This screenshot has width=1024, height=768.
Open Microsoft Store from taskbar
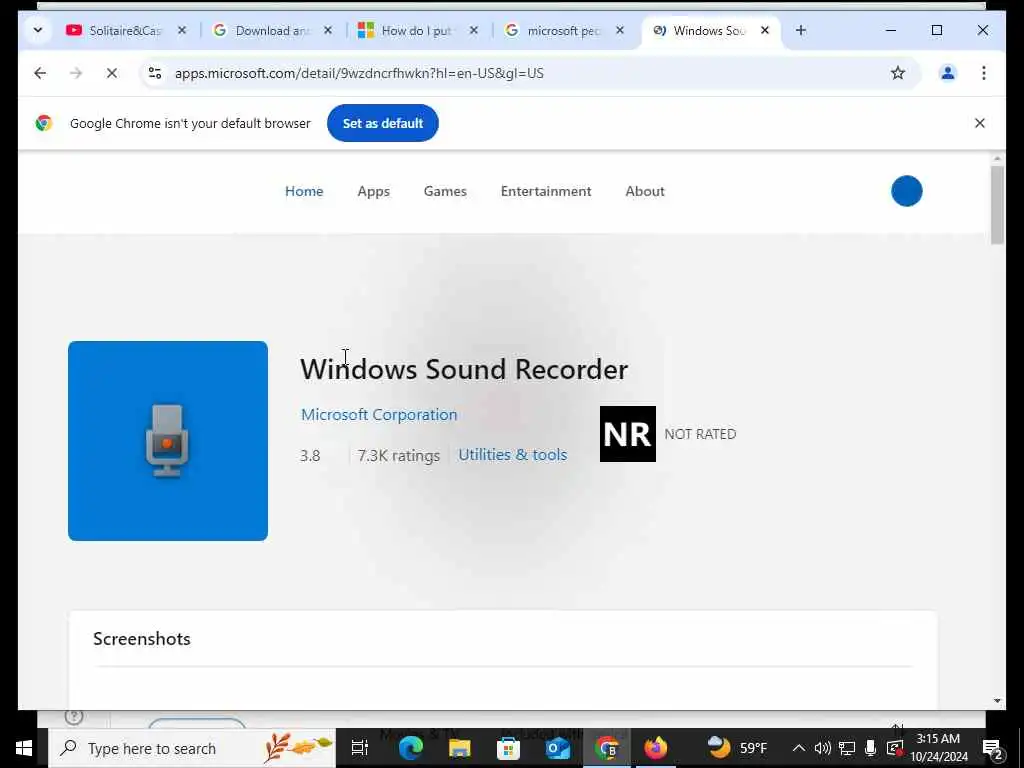[508, 748]
